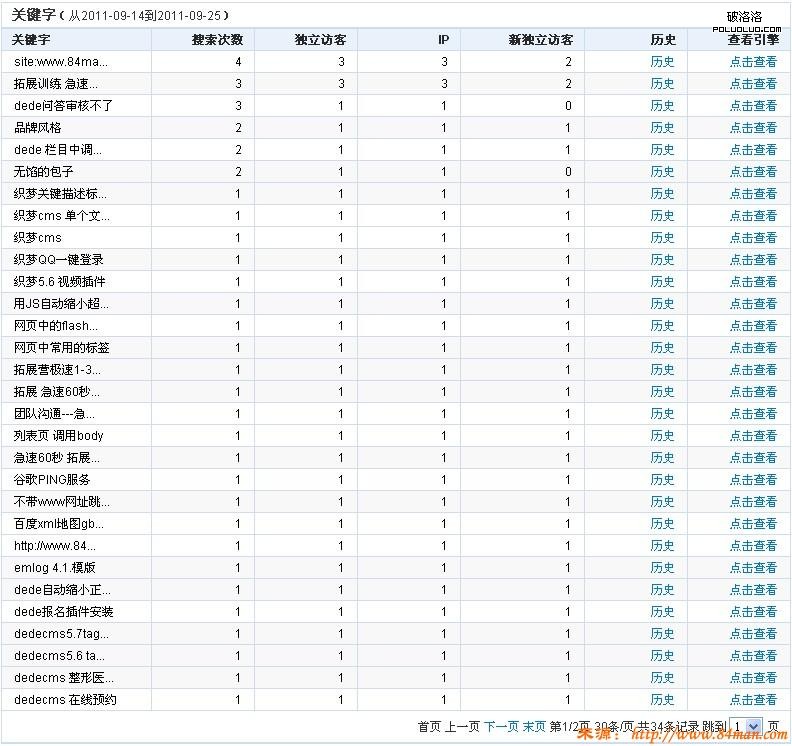Click the IP column header
This screenshot has height=746, width=792.
[x=443, y=40]
